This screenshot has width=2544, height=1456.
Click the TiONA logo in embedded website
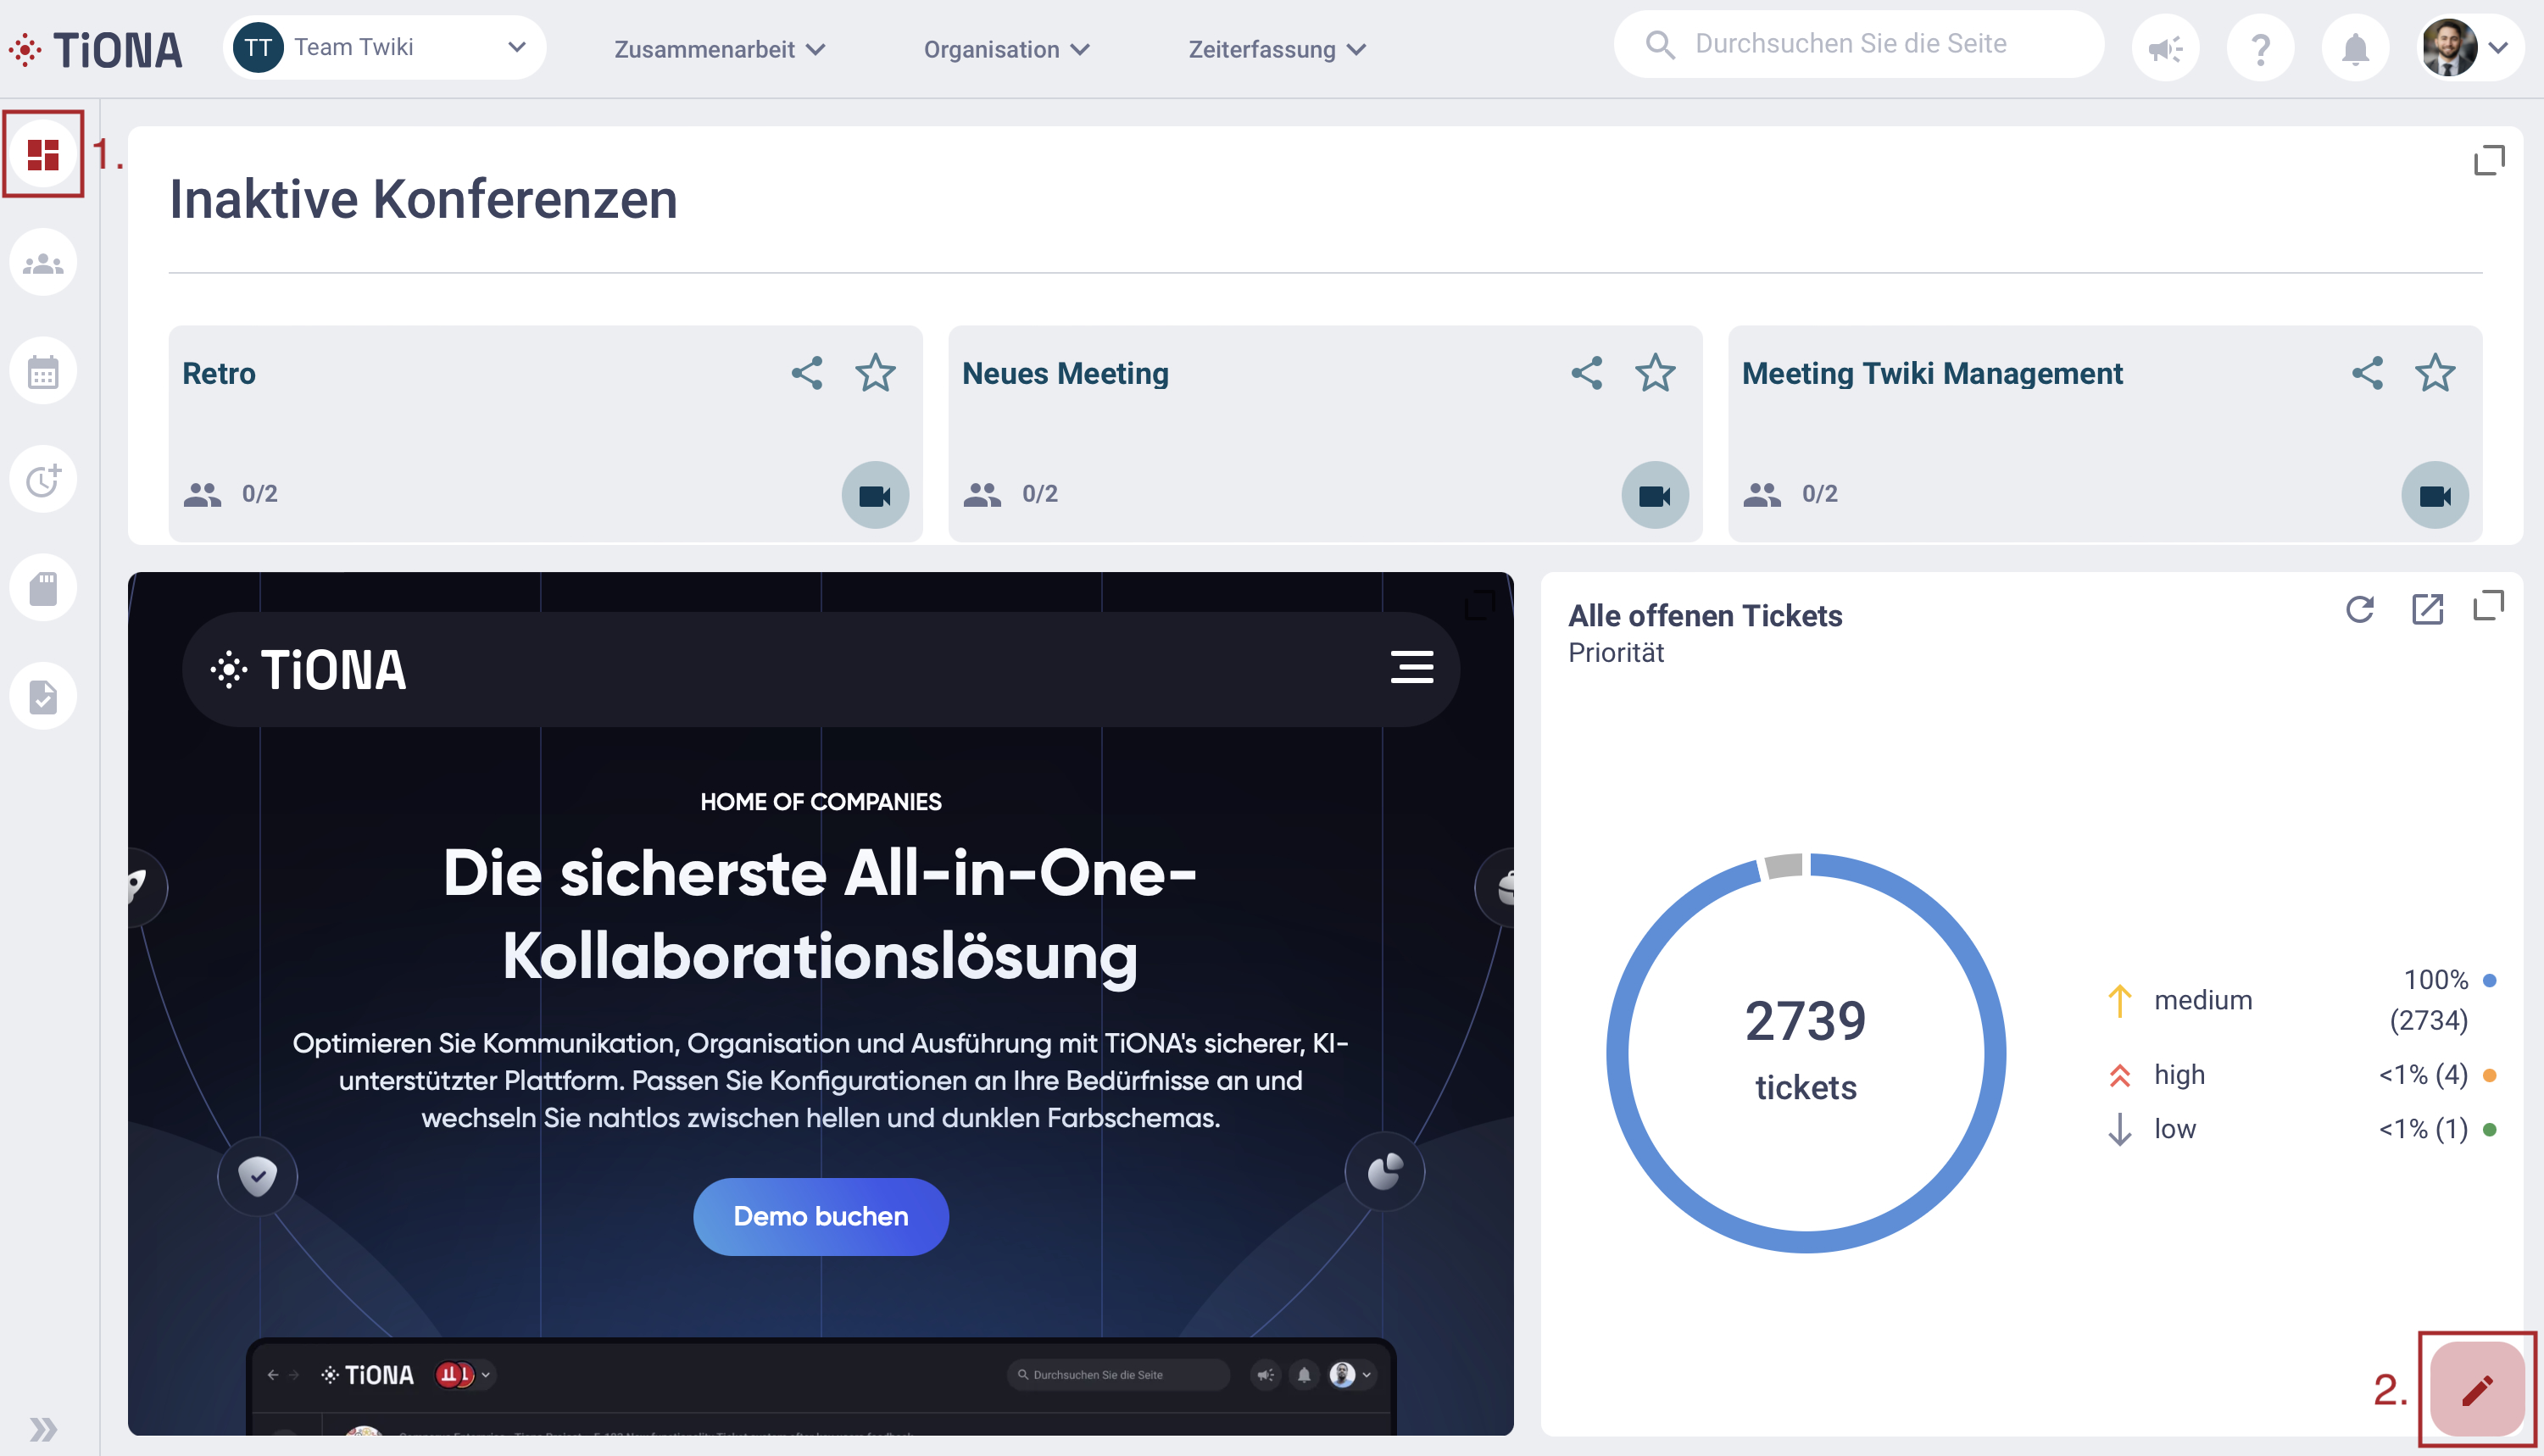coord(308,669)
